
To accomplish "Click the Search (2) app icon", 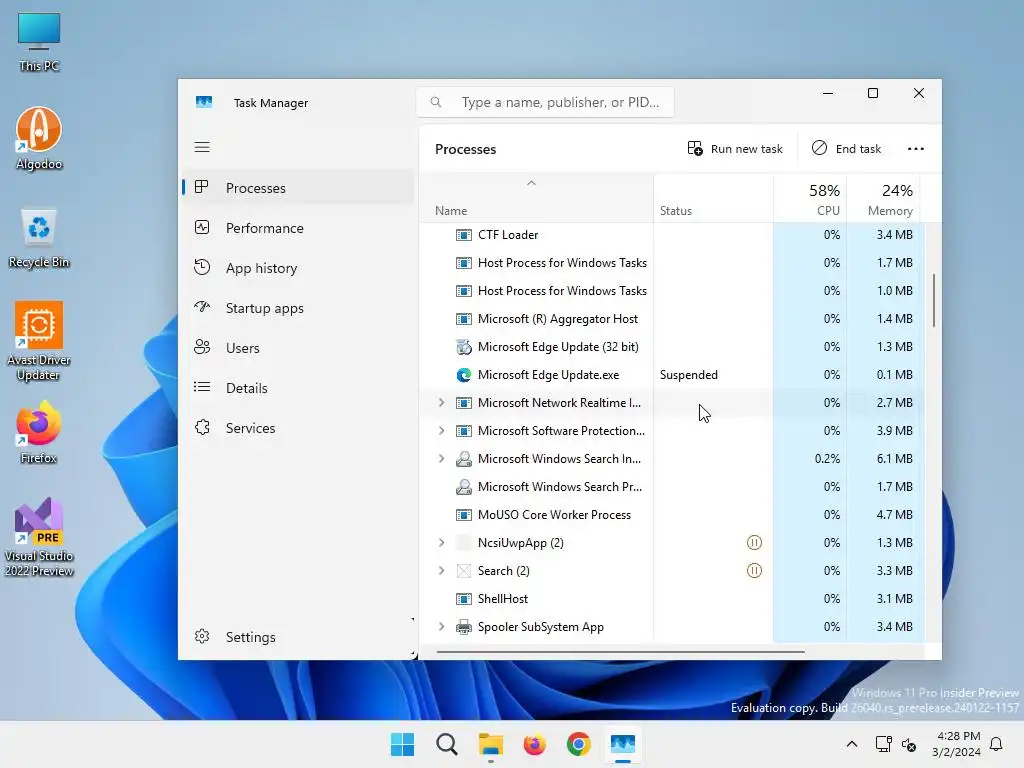I will tap(464, 571).
